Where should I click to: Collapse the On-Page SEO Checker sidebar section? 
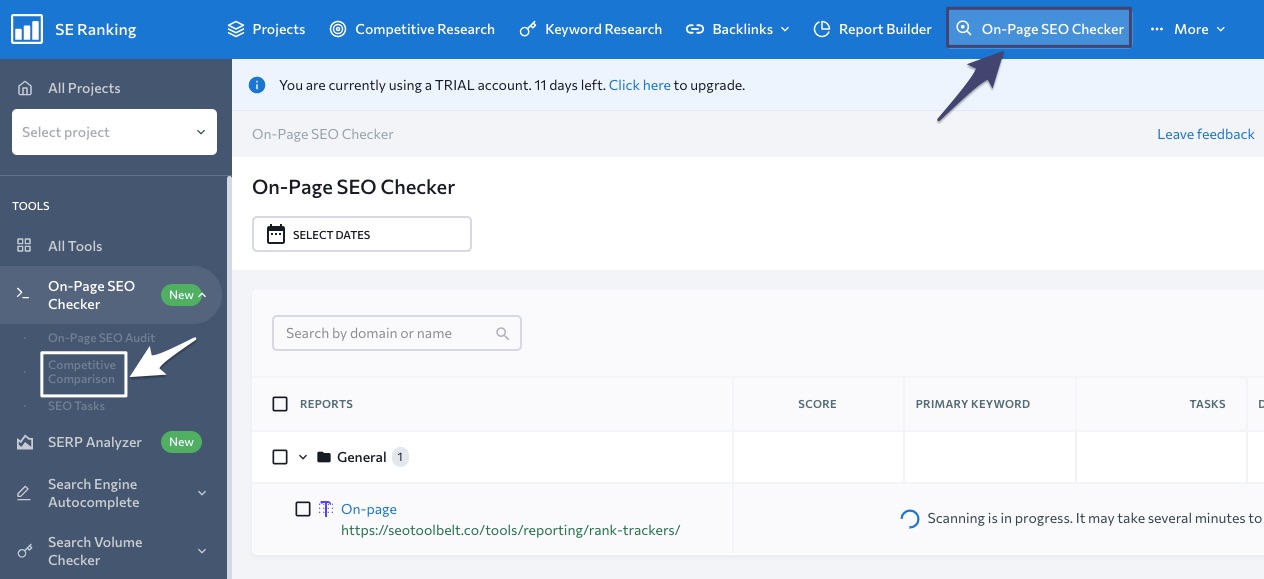click(202, 294)
